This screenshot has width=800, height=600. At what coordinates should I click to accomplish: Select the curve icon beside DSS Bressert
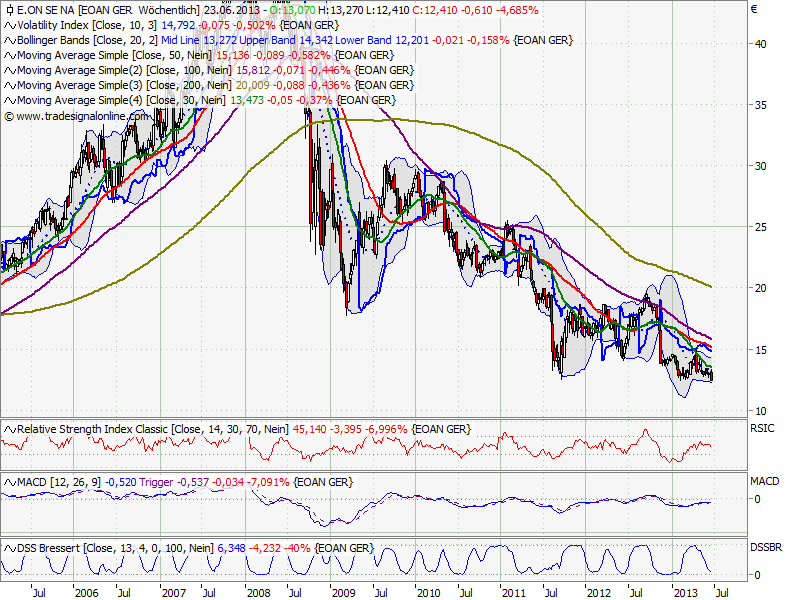click(x=11, y=547)
